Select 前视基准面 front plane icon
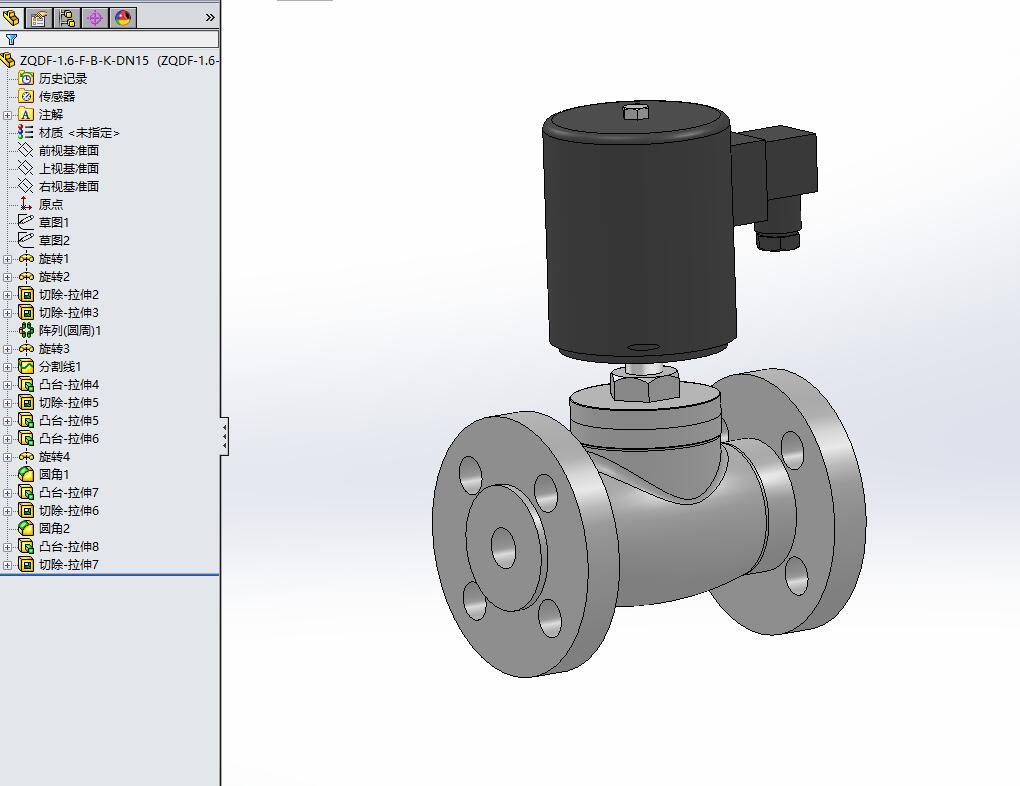The height and width of the screenshot is (786, 1020). 25,150
